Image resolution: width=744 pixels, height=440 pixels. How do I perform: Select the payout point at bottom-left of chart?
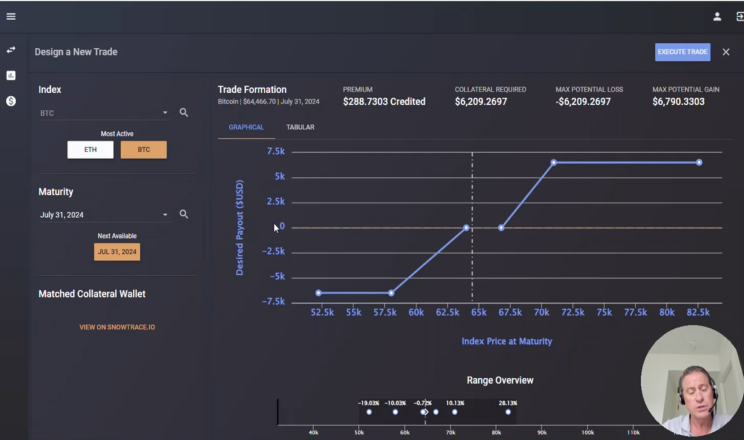tap(318, 293)
